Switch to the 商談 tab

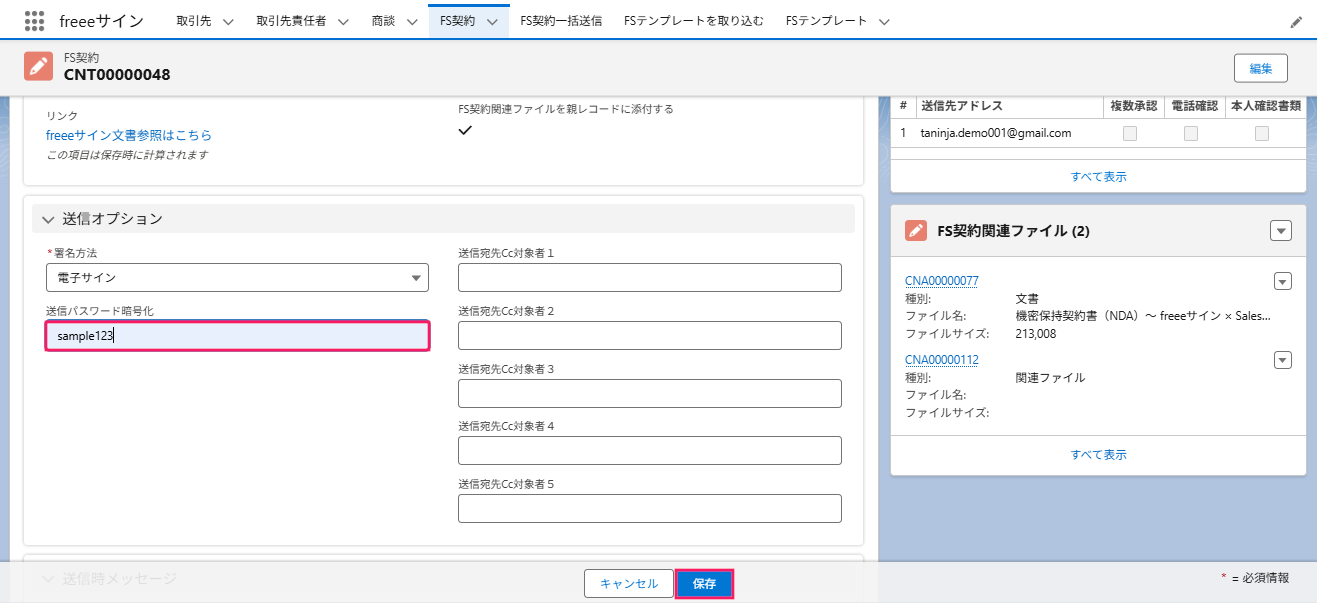tap(383, 21)
